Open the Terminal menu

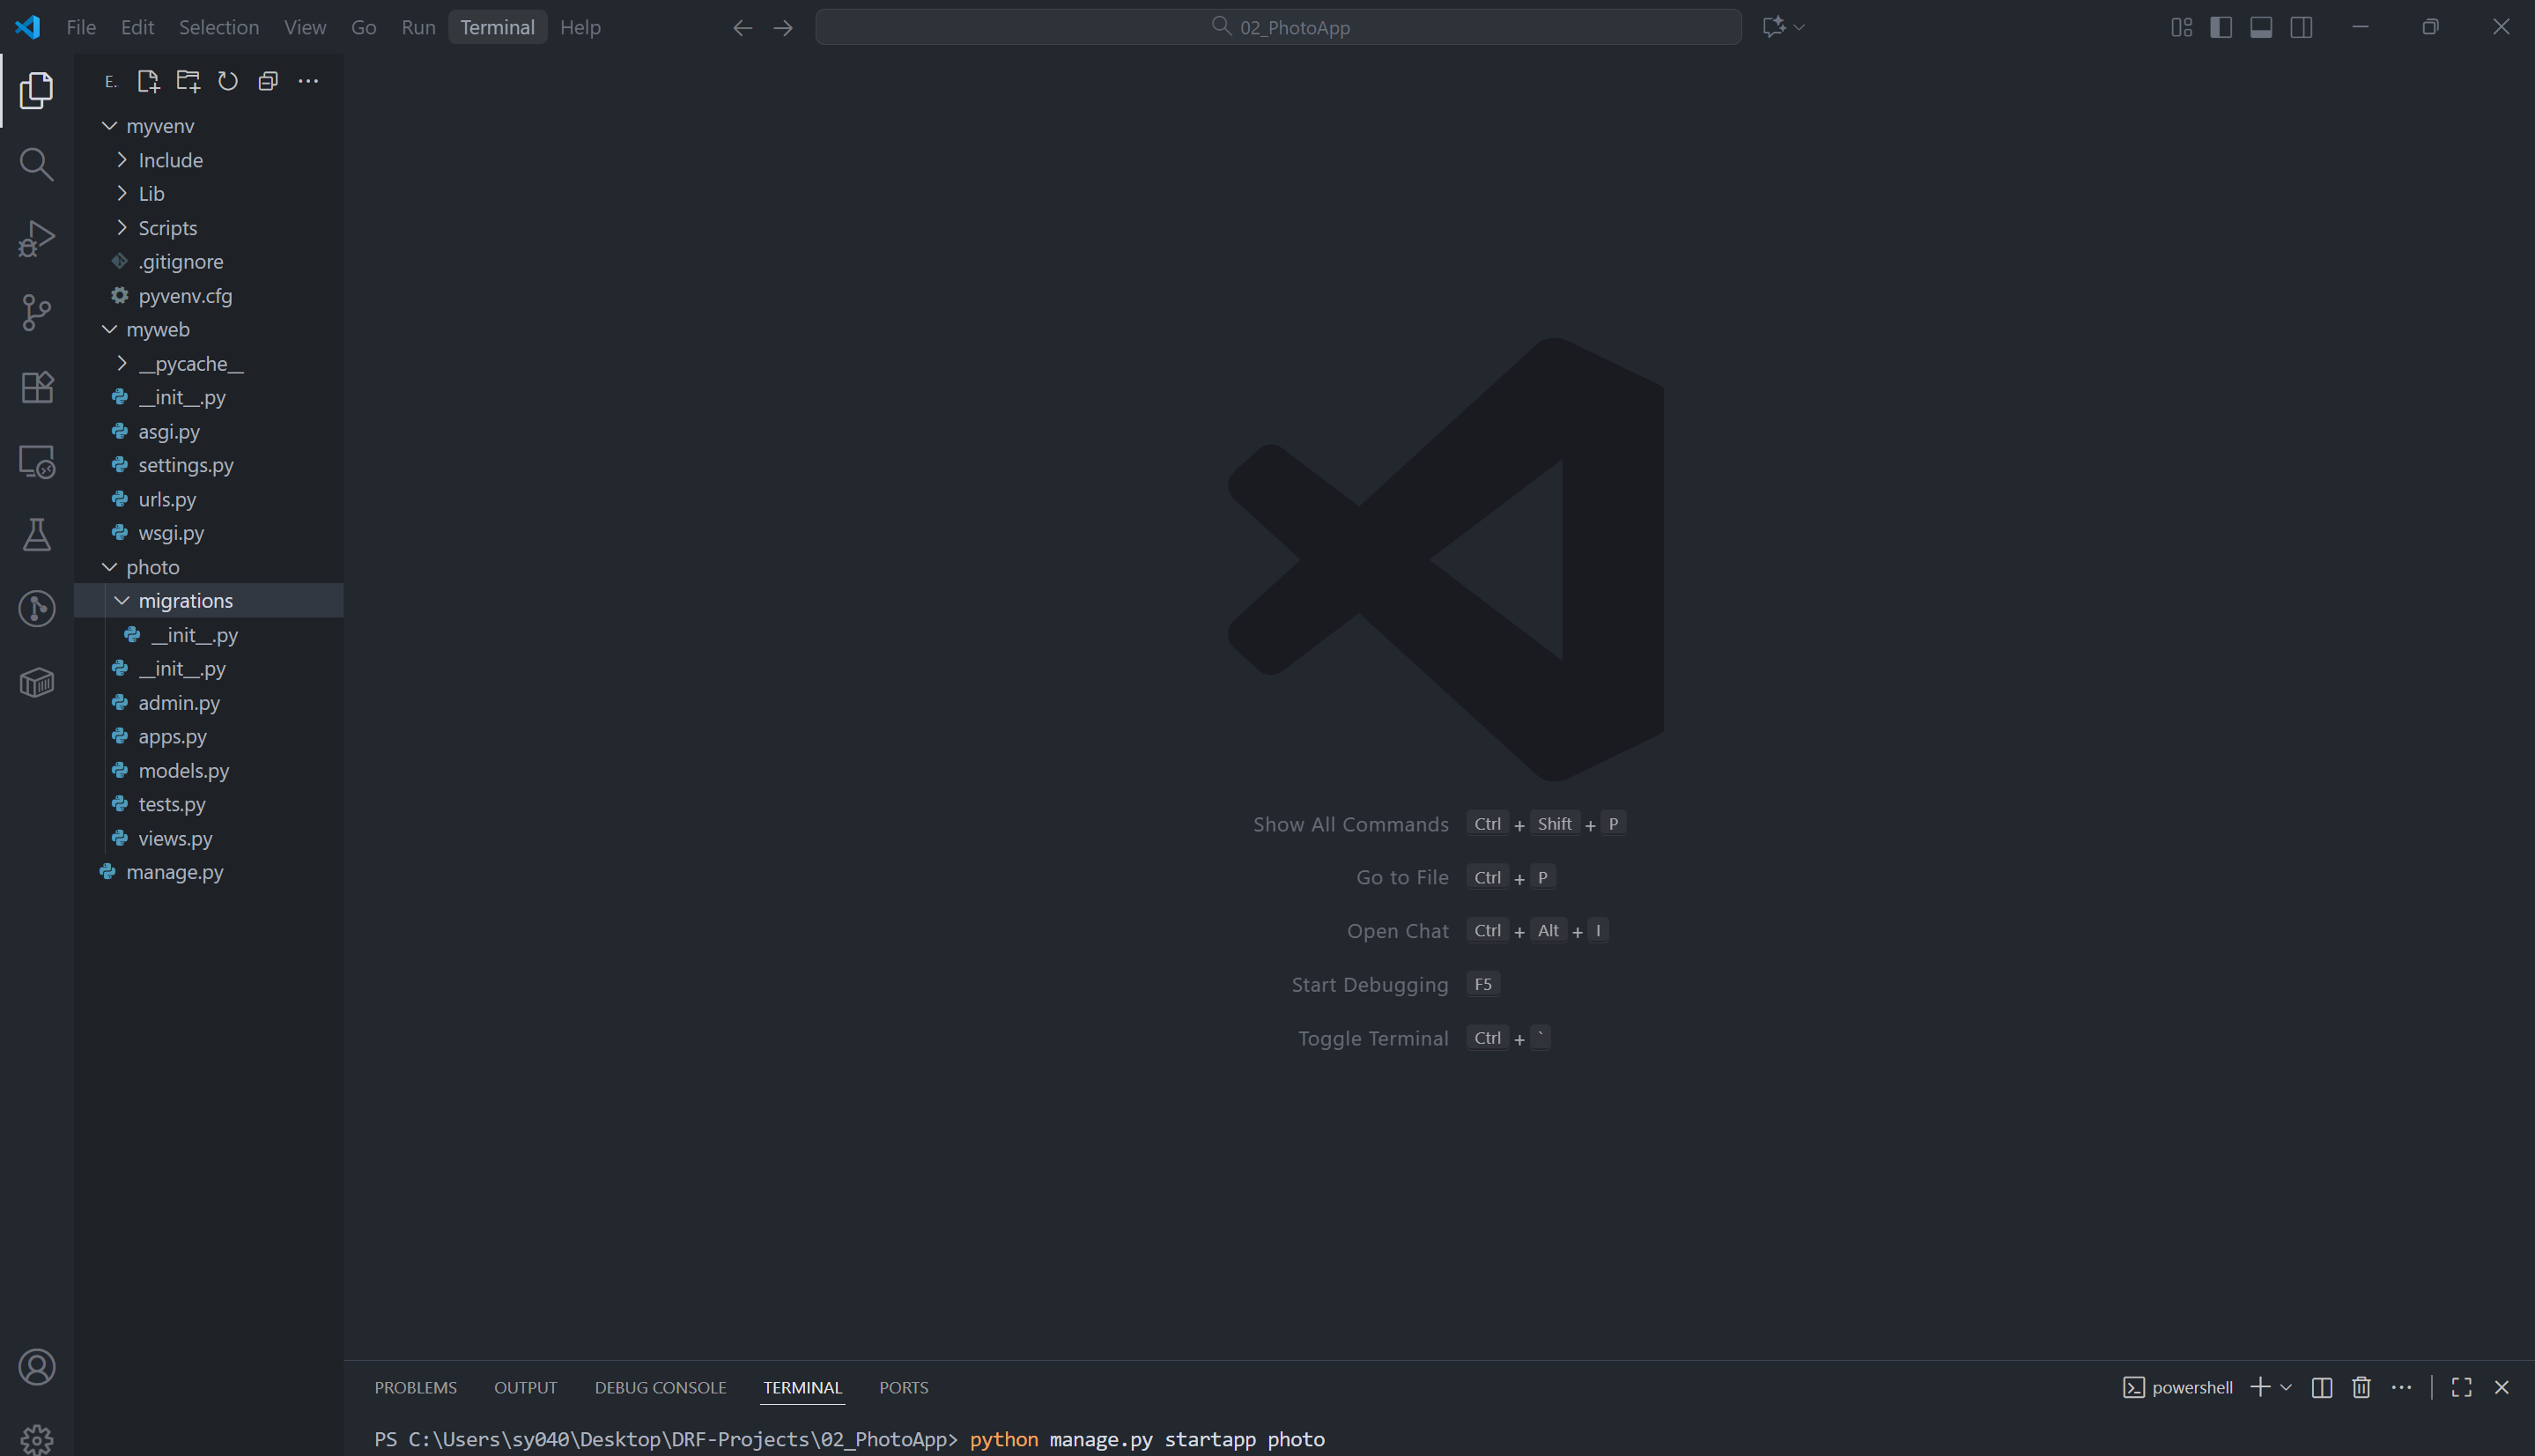click(497, 27)
